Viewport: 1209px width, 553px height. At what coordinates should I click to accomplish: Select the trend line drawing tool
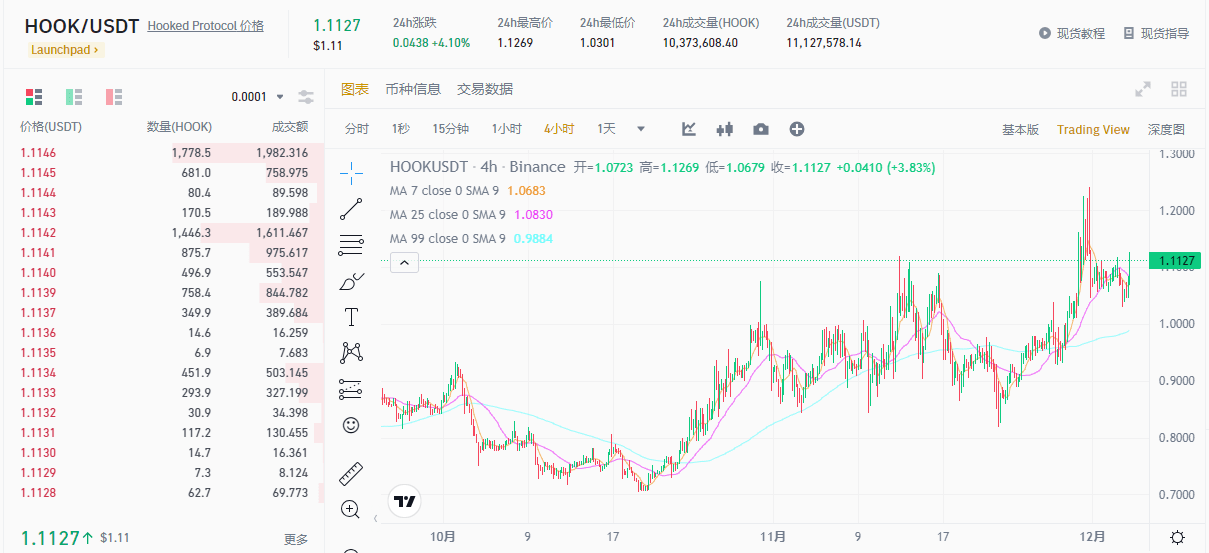351,209
